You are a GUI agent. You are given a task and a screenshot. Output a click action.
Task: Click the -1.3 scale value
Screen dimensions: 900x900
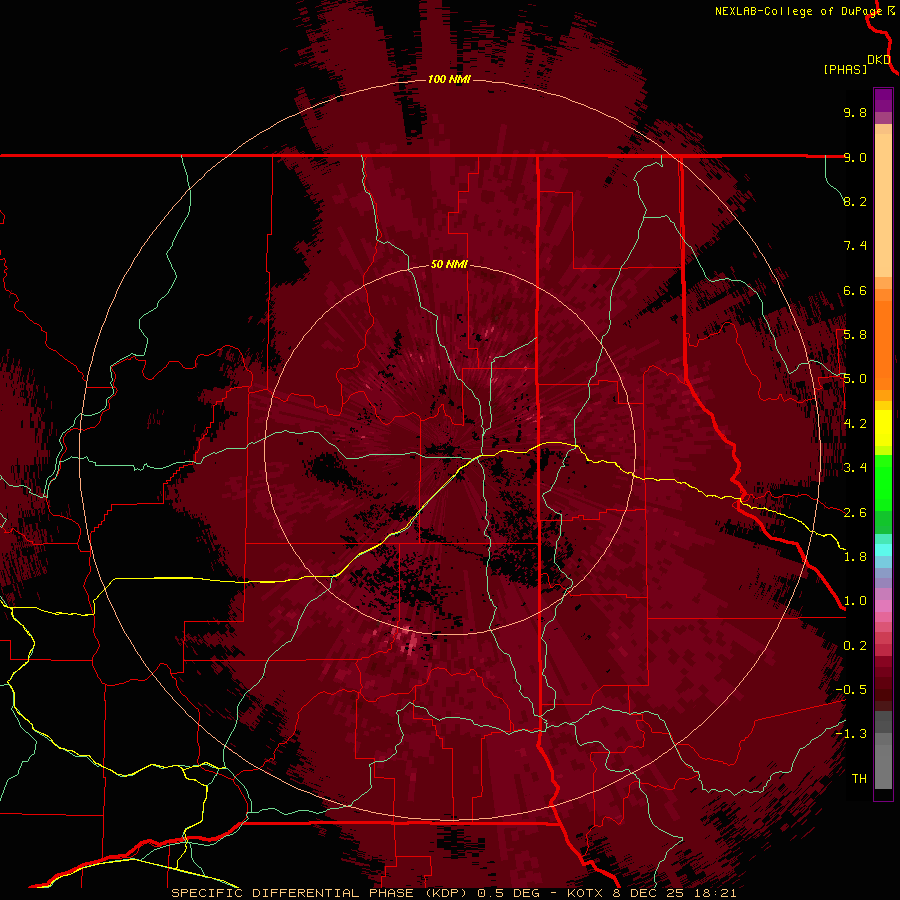(851, 734)
